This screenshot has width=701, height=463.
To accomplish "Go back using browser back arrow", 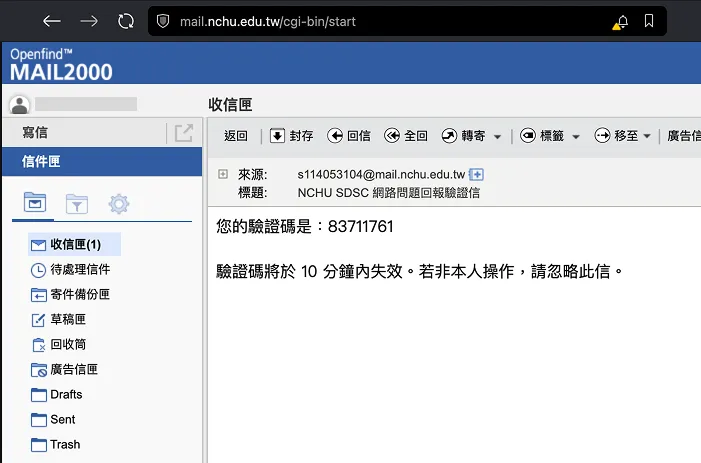I will point(52,21).
